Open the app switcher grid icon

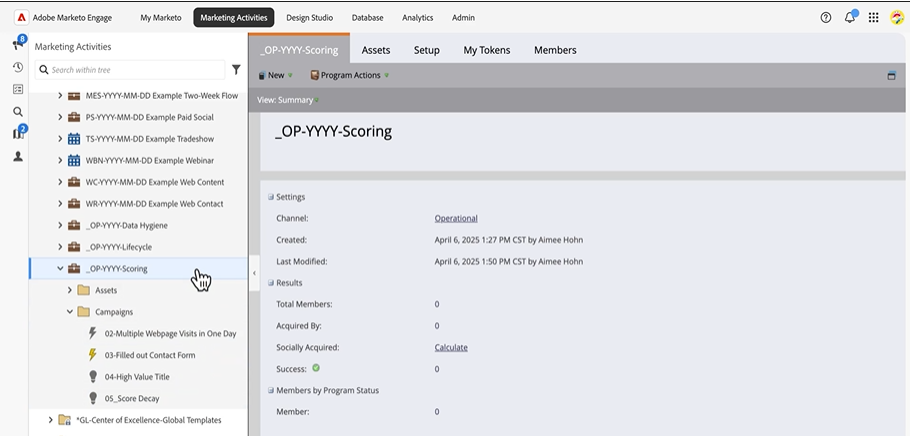tap(873, 17)
